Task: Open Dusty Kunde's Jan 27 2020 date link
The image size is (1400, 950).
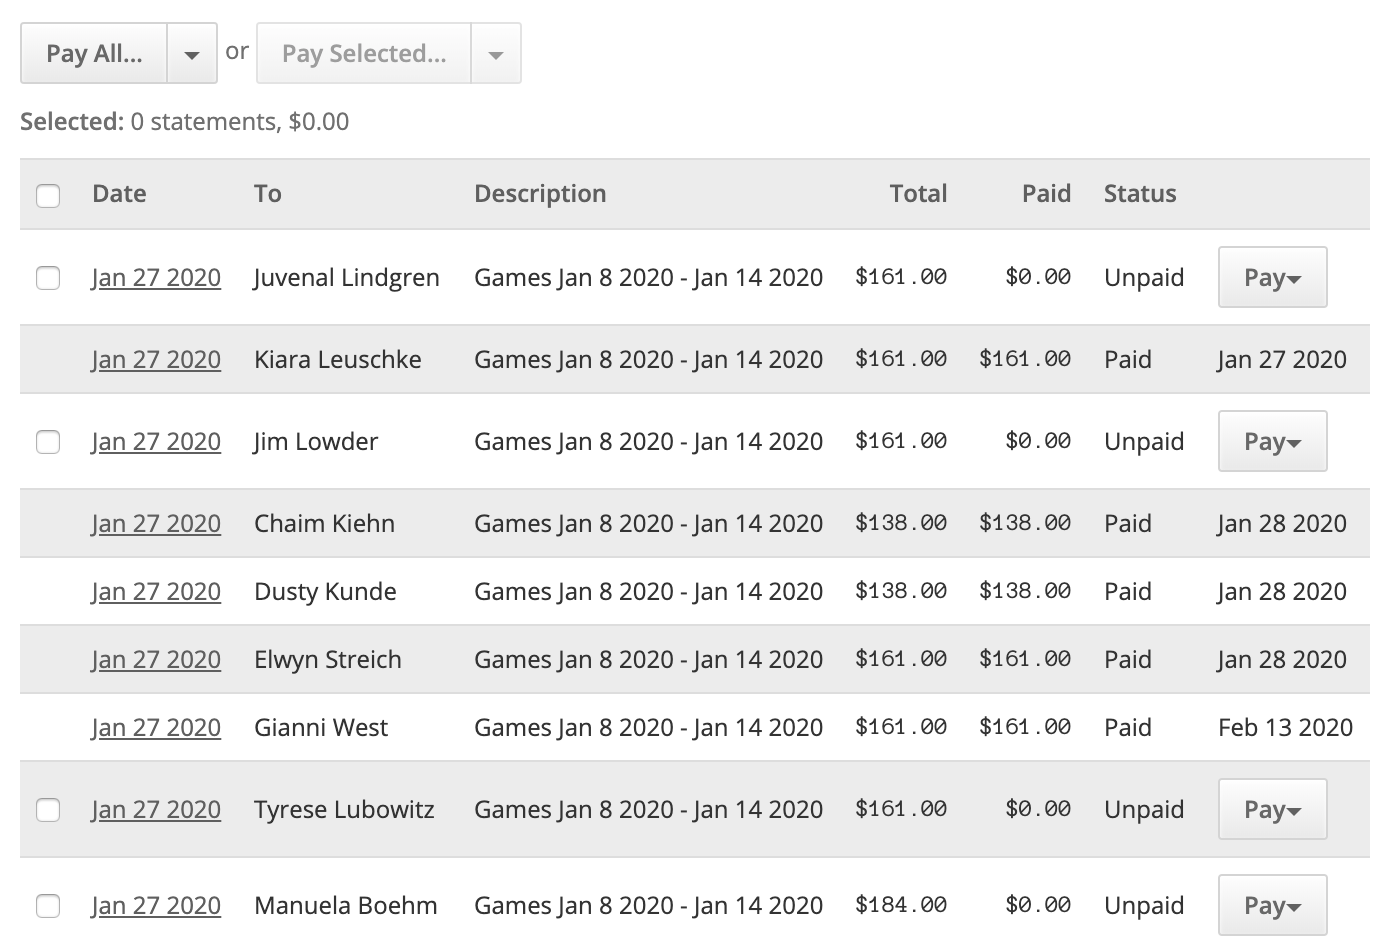Action: [x=156, y=591]
